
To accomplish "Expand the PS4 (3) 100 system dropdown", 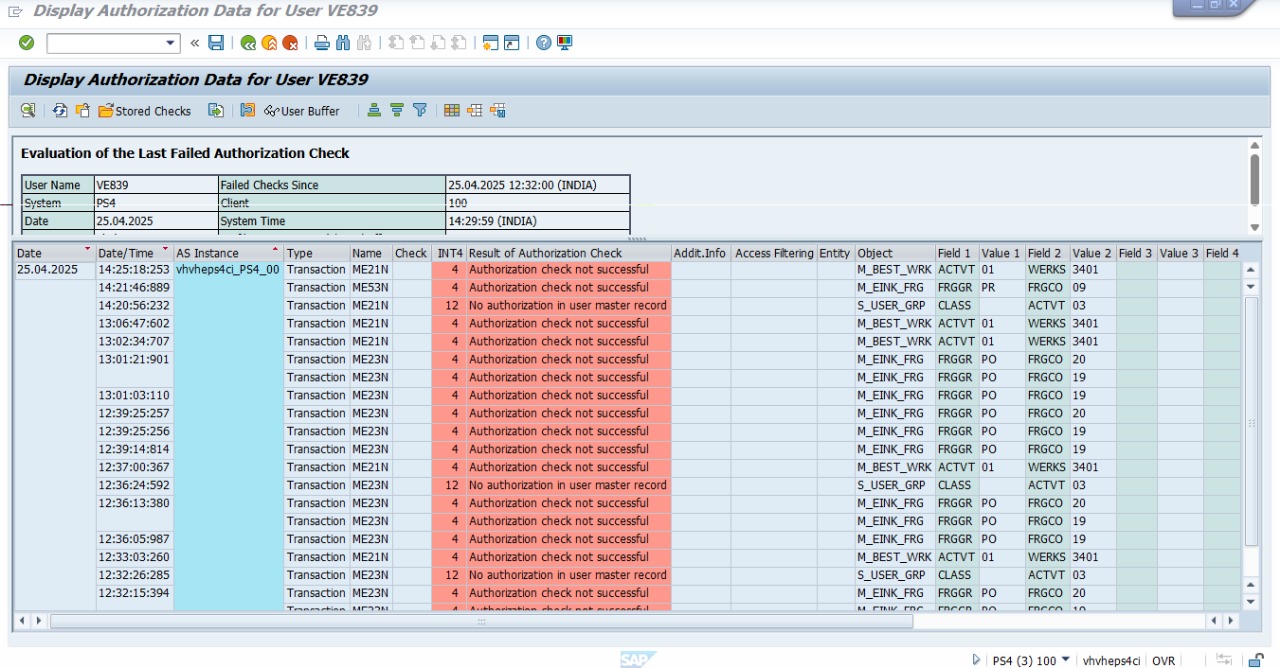I will click(x=1065, y=660).
